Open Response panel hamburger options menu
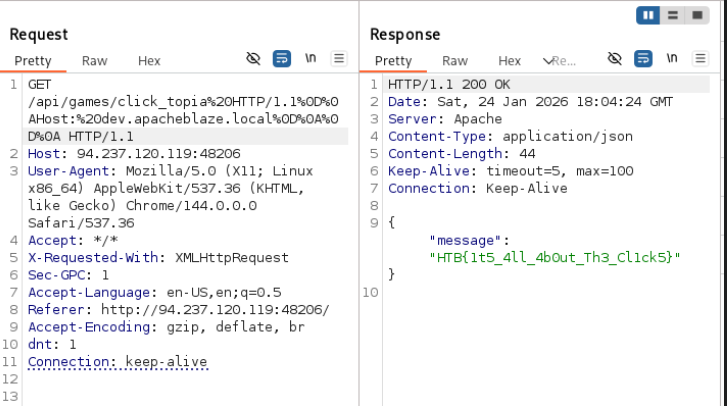Screen dimensions: 727x406 (x=700, y=60)
